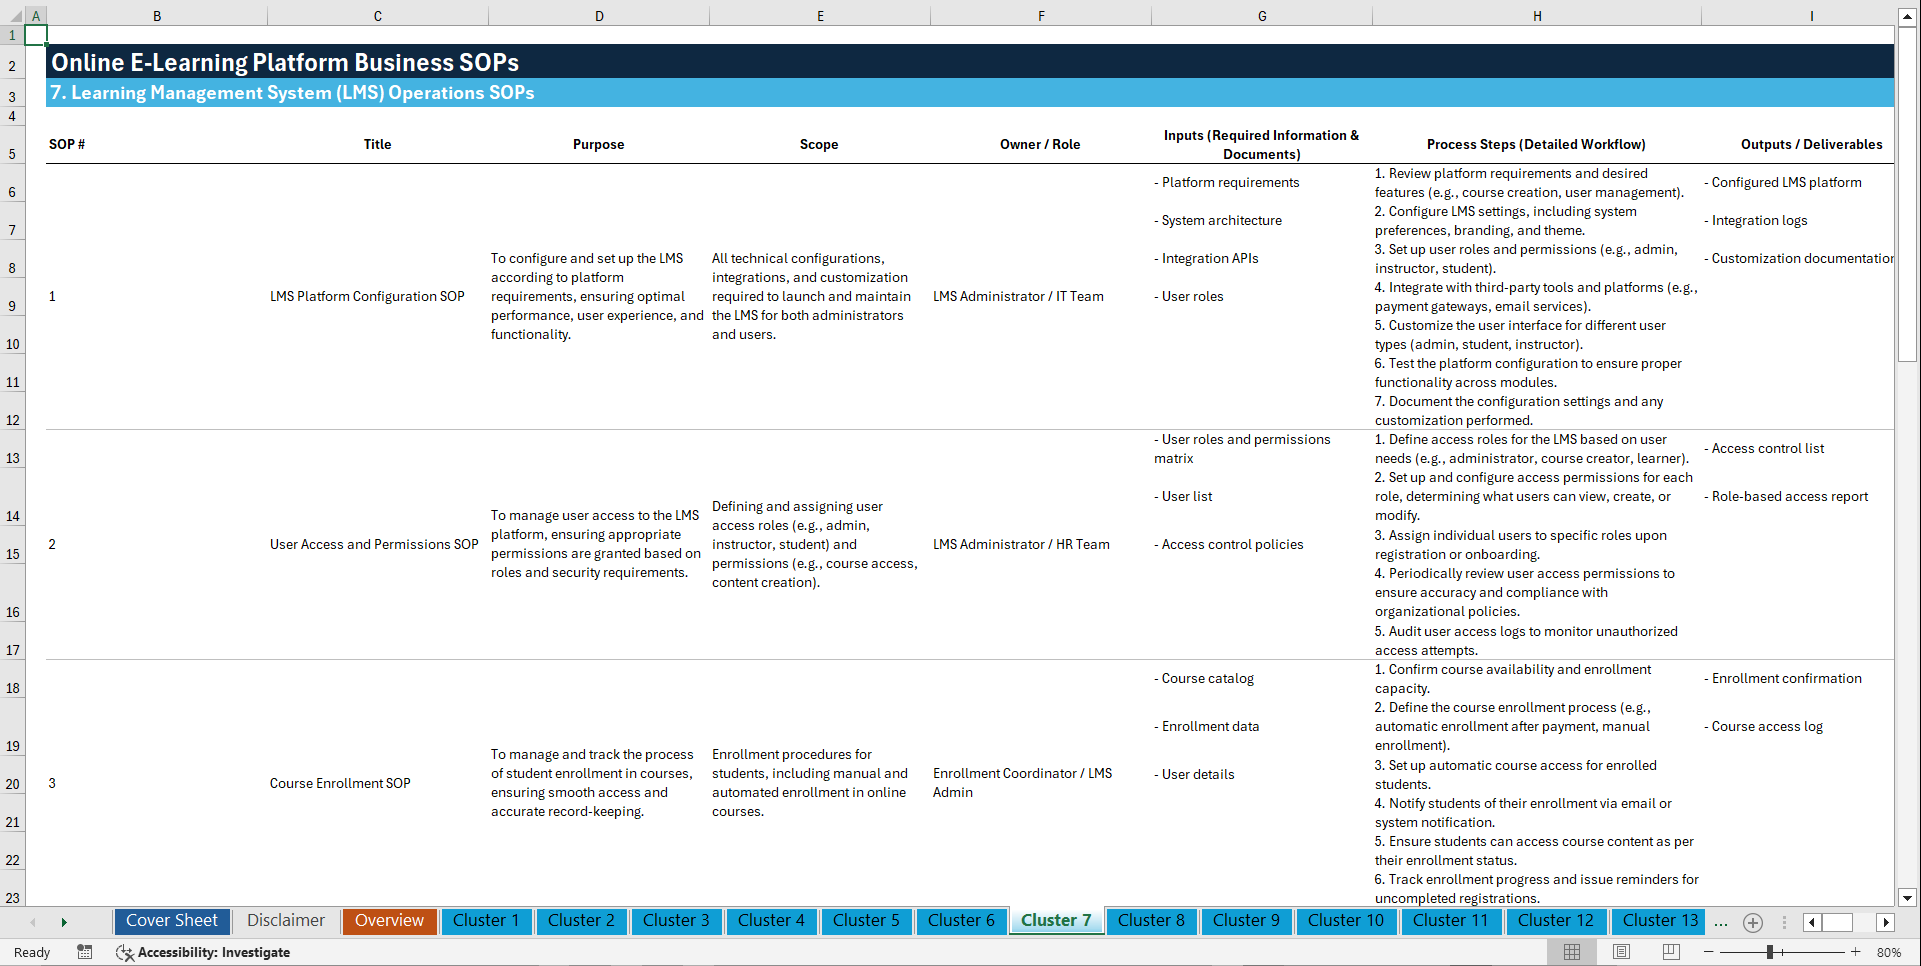Select the Disclaimer sheet tab
The width and height of the screenshot is (1921, 966).
click(285, 921)
